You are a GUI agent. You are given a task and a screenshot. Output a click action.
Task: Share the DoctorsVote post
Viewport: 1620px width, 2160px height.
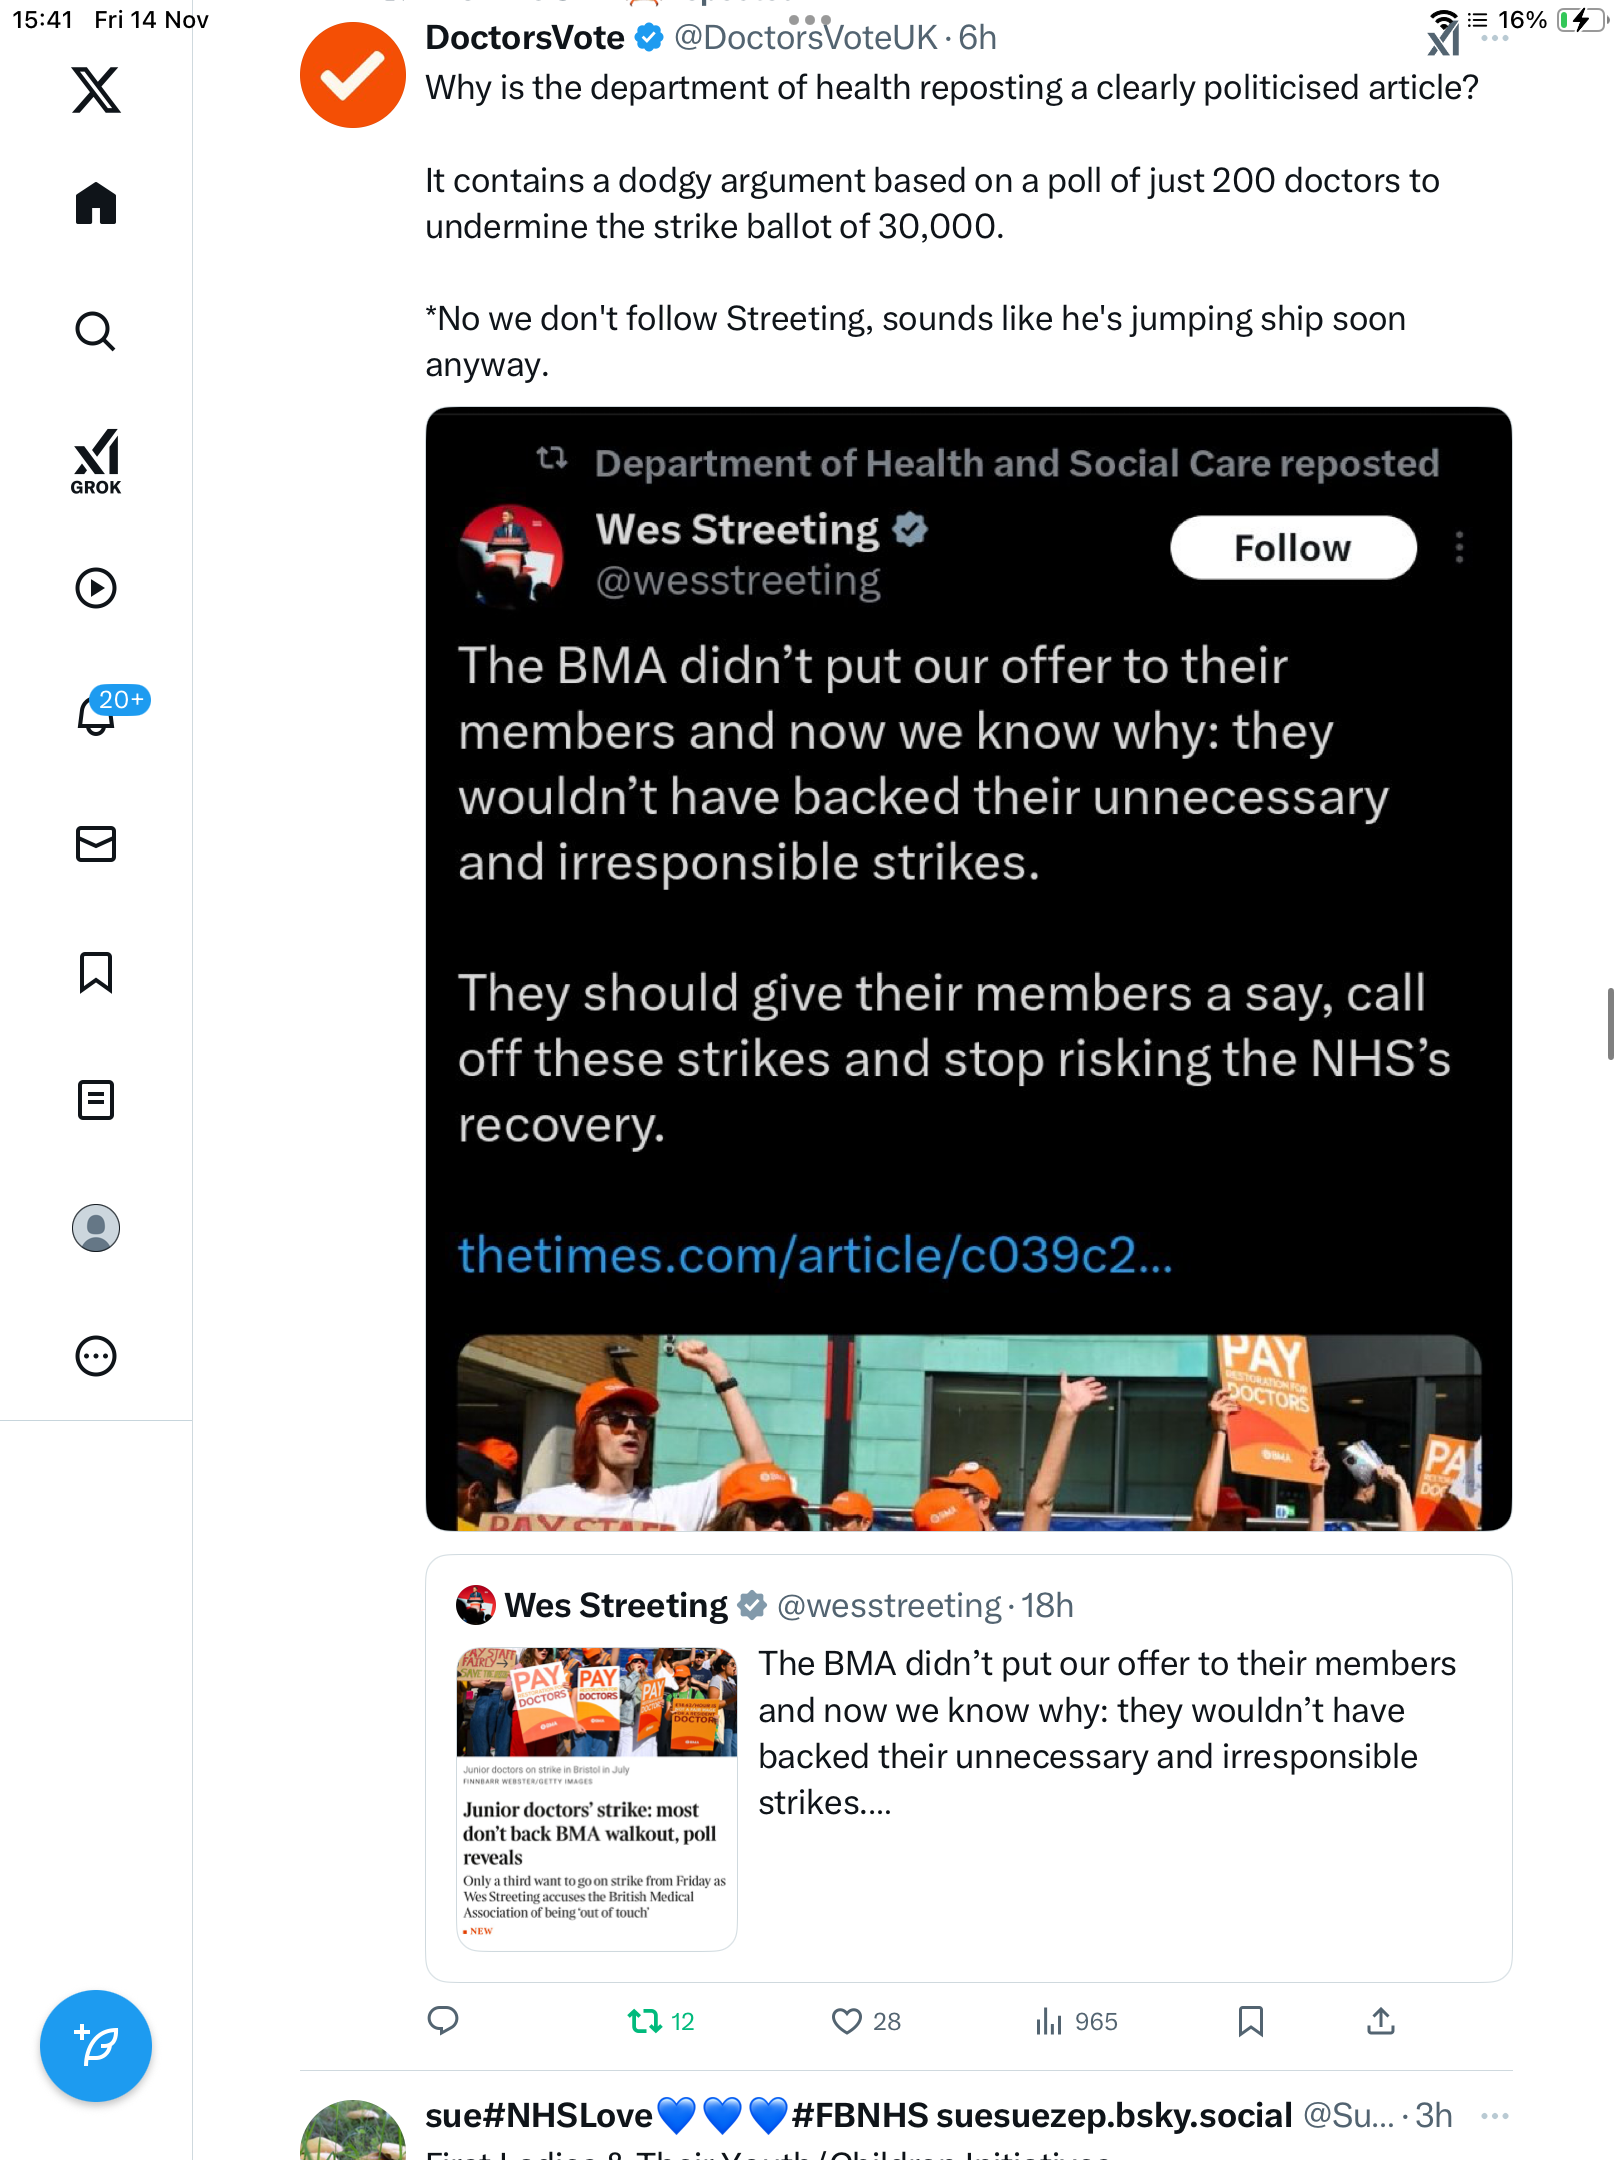point(1381,2022)
